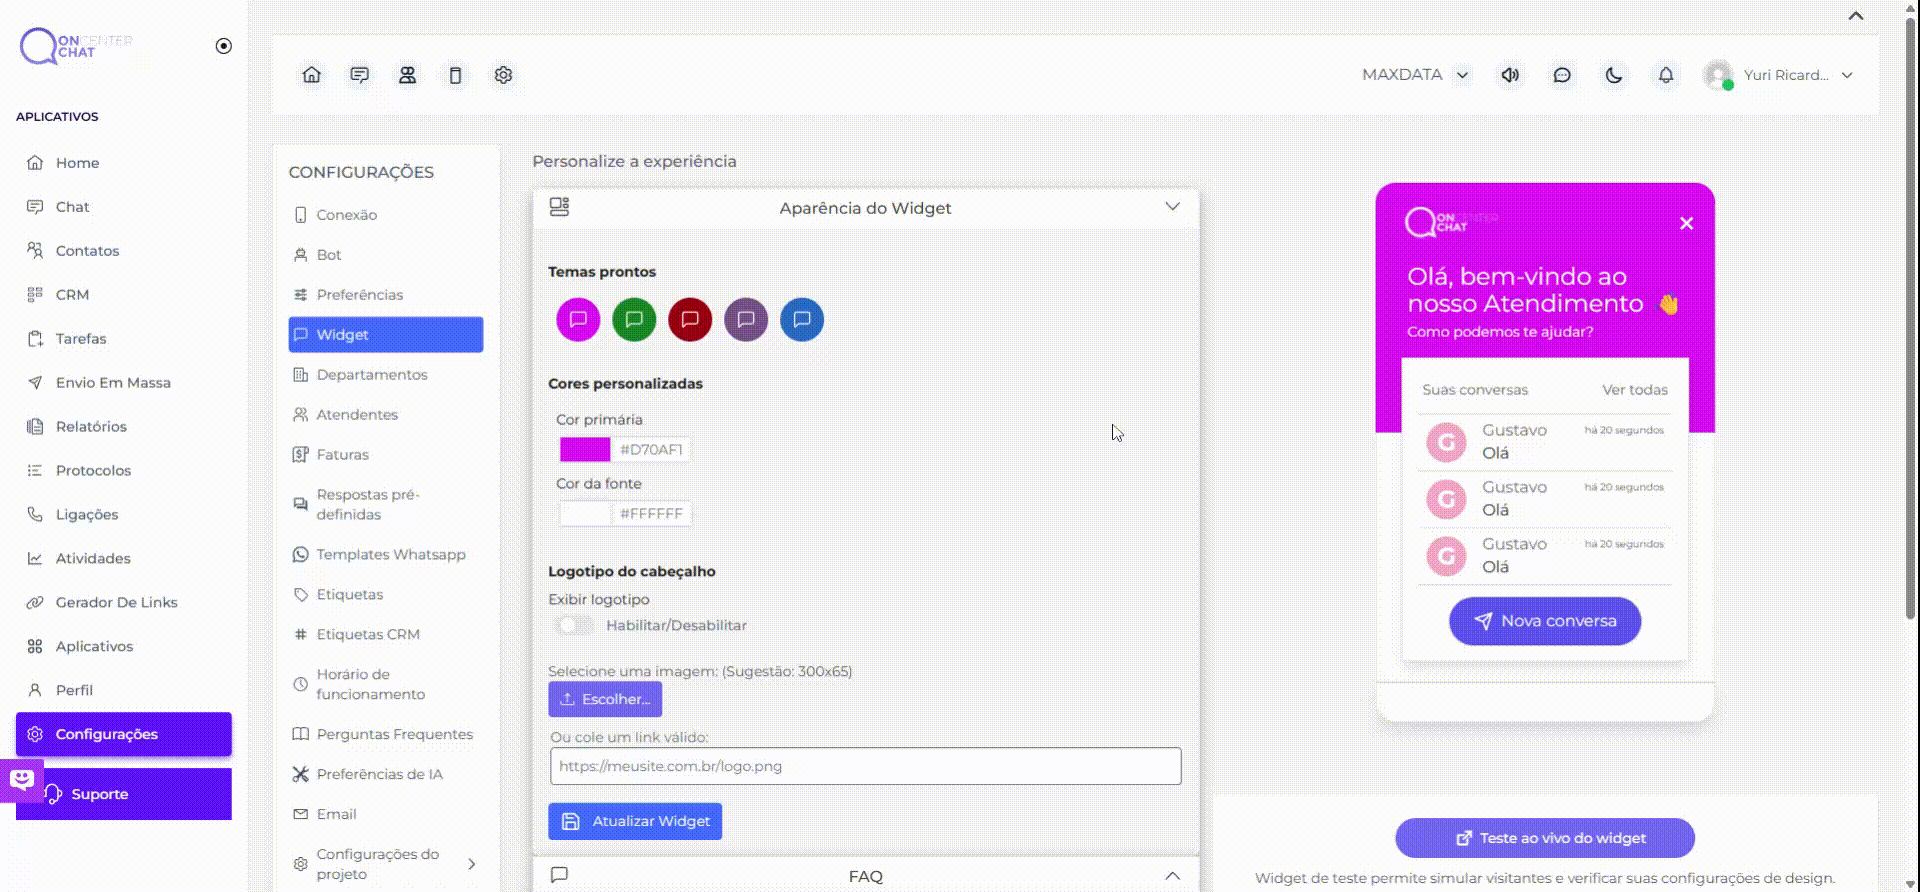Open the notifications bell
This screenshot has height=892, width=1920.
click(x=1666, y=75)
